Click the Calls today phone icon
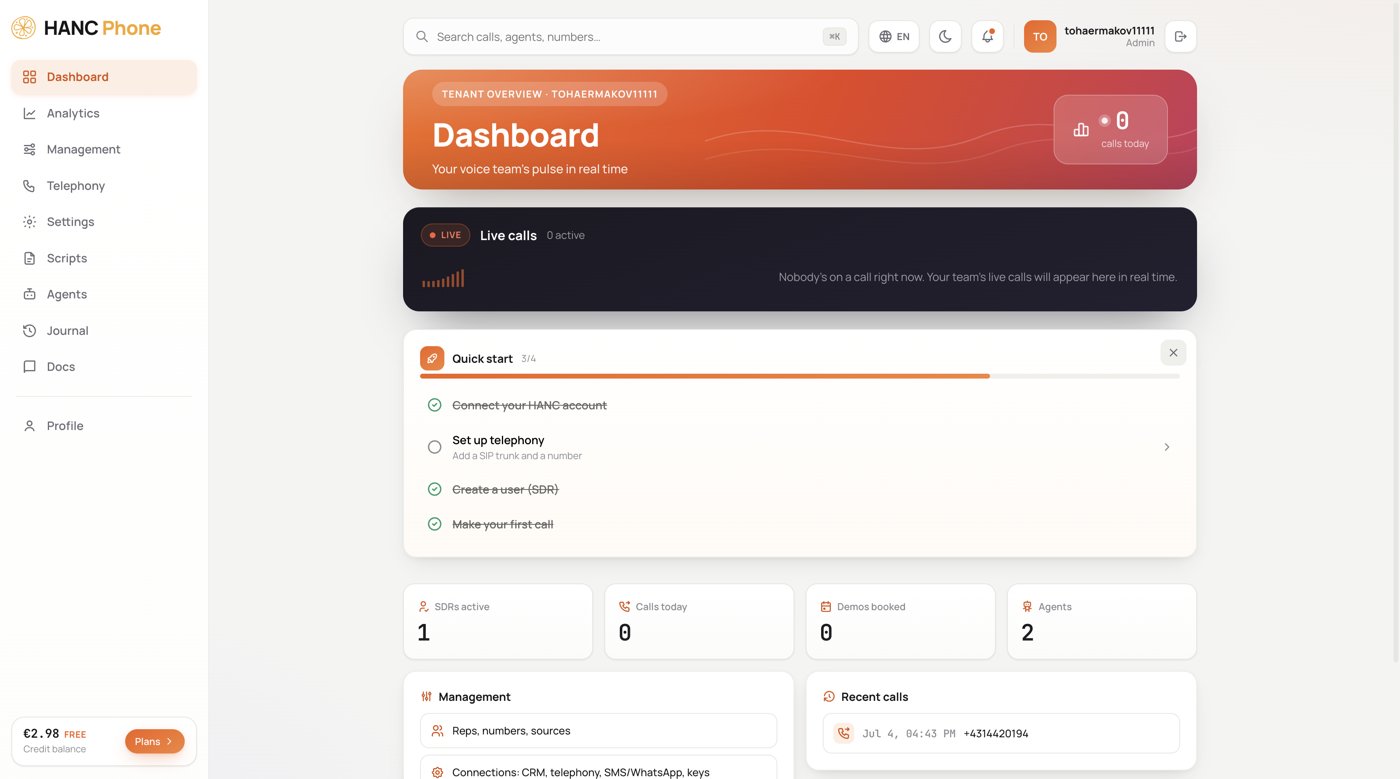 [x=625, y=607]
